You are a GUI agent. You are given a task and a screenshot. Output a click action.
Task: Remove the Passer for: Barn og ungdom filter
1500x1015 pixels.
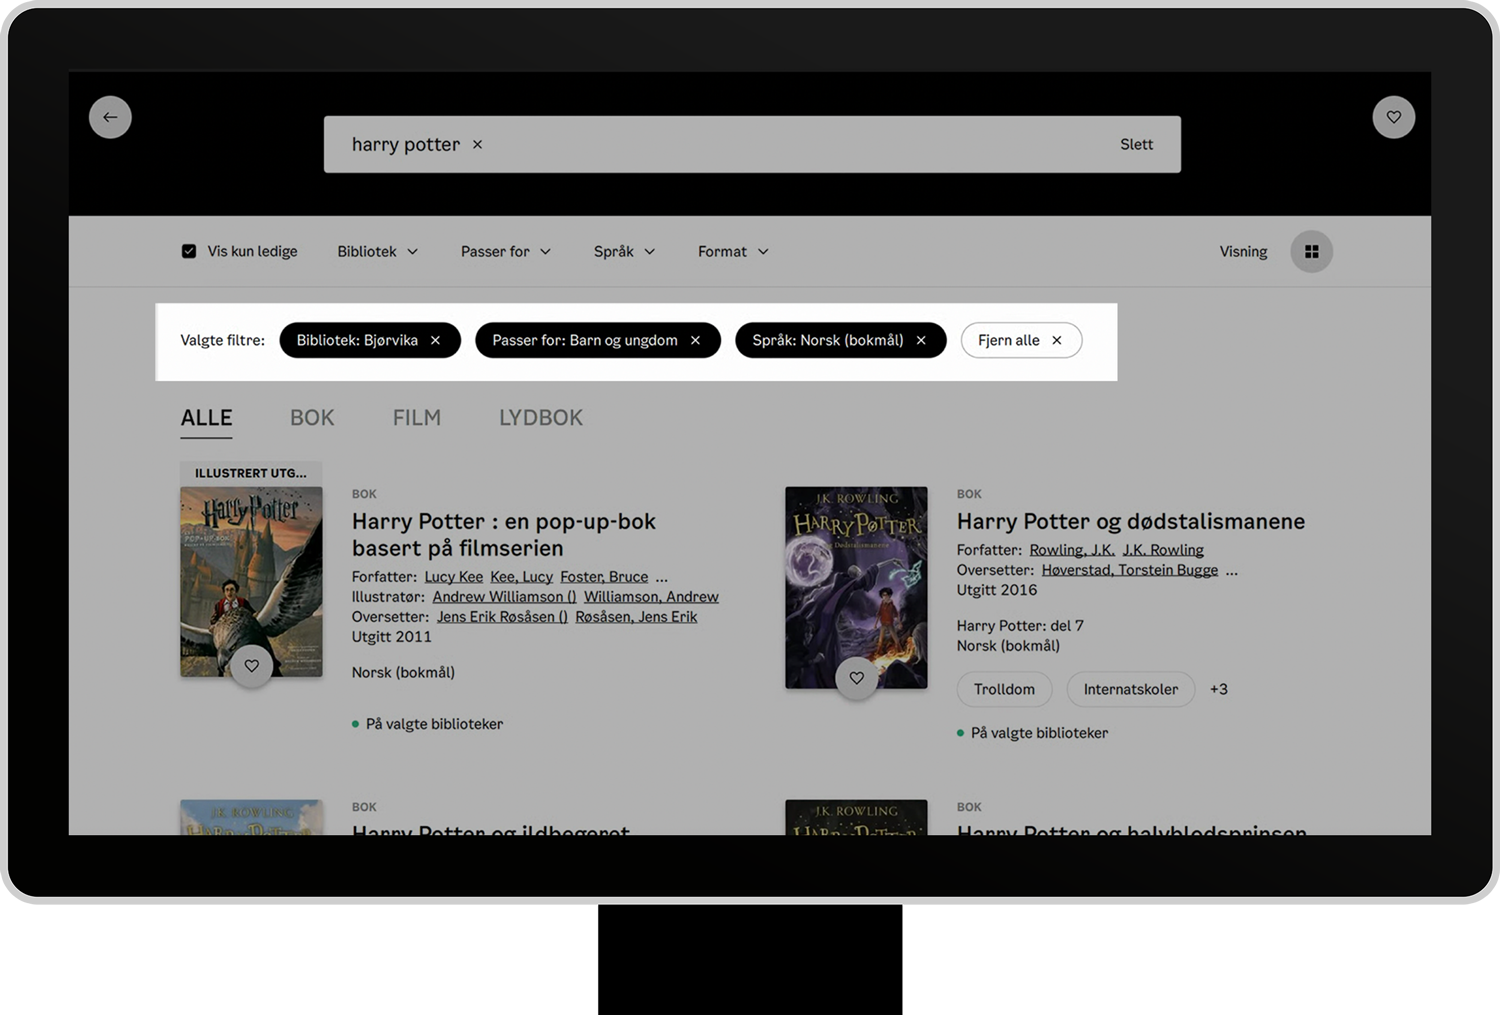tap(695, 341)
